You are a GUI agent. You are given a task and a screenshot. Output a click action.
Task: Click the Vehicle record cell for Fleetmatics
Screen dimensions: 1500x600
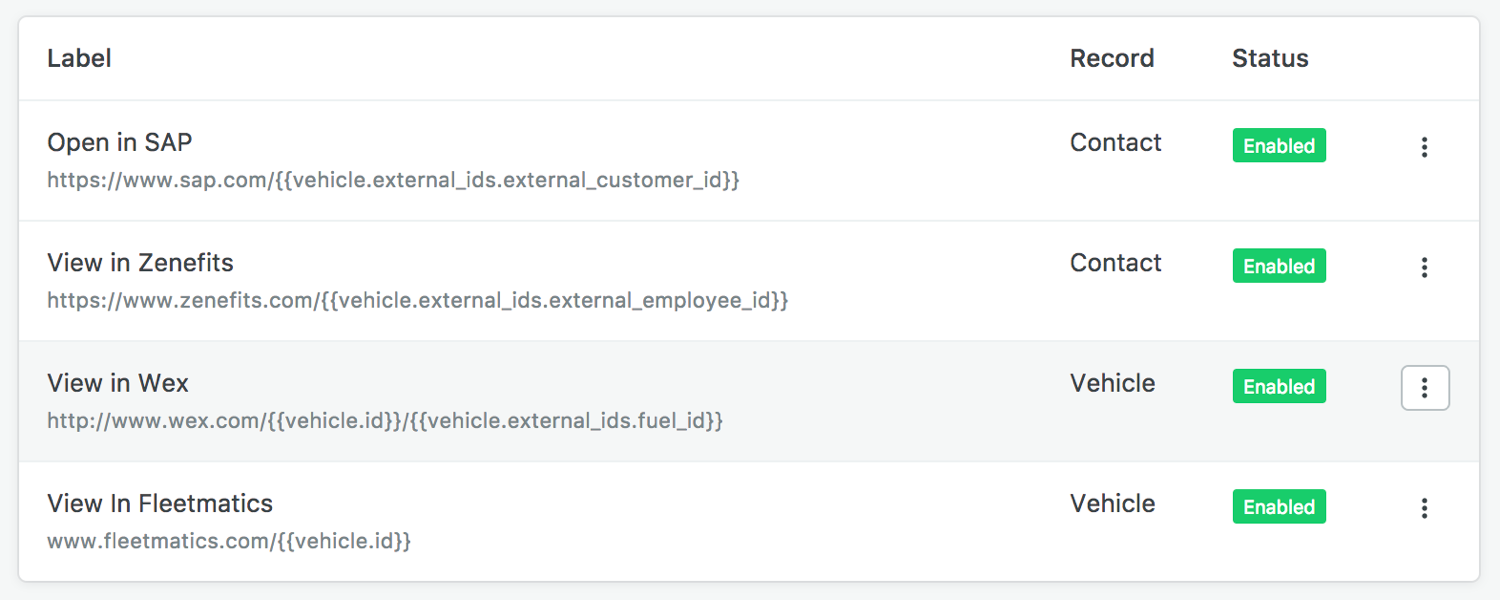[1112, 503]
